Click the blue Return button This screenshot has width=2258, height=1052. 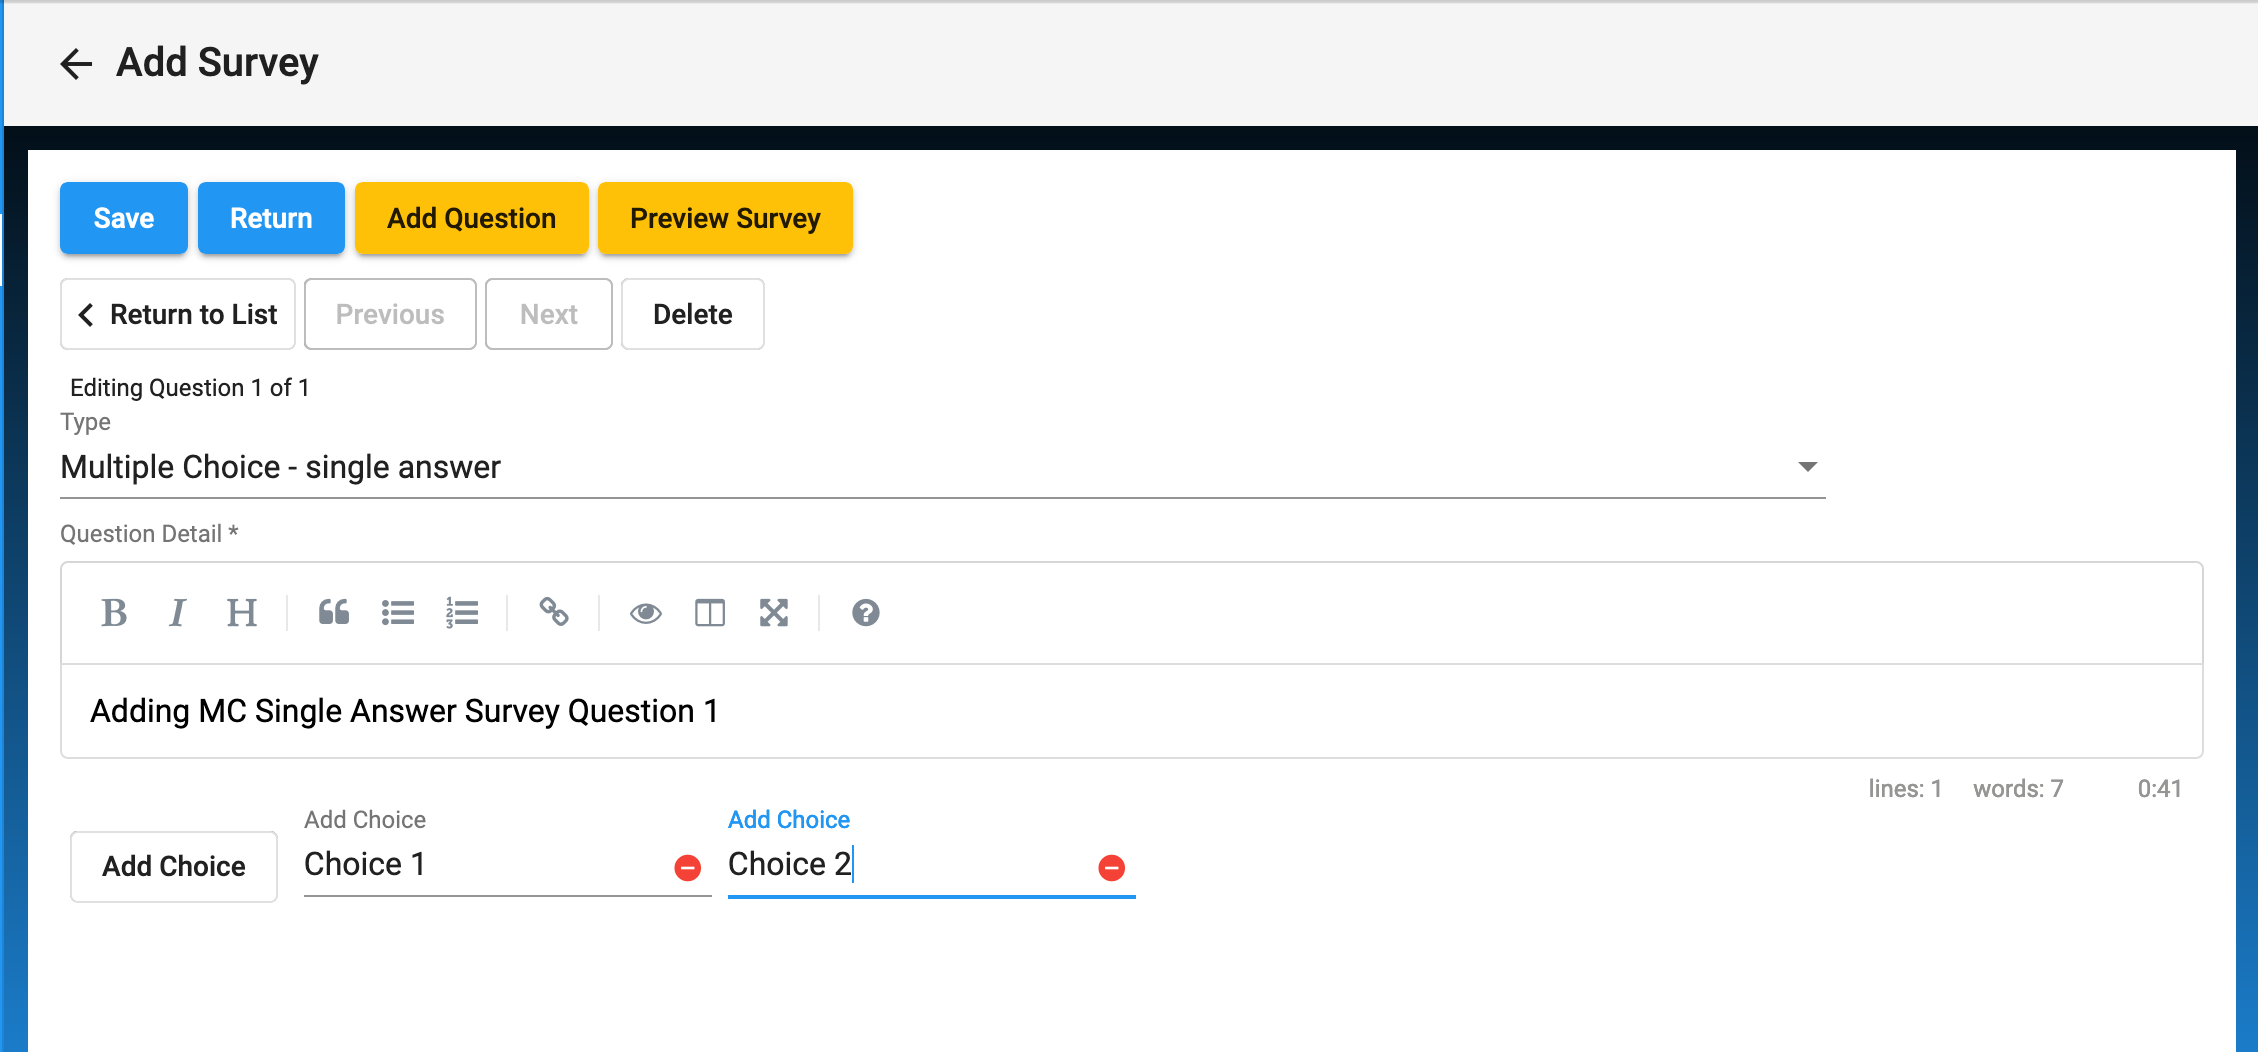pyautogui.click(x=271, y=218)
